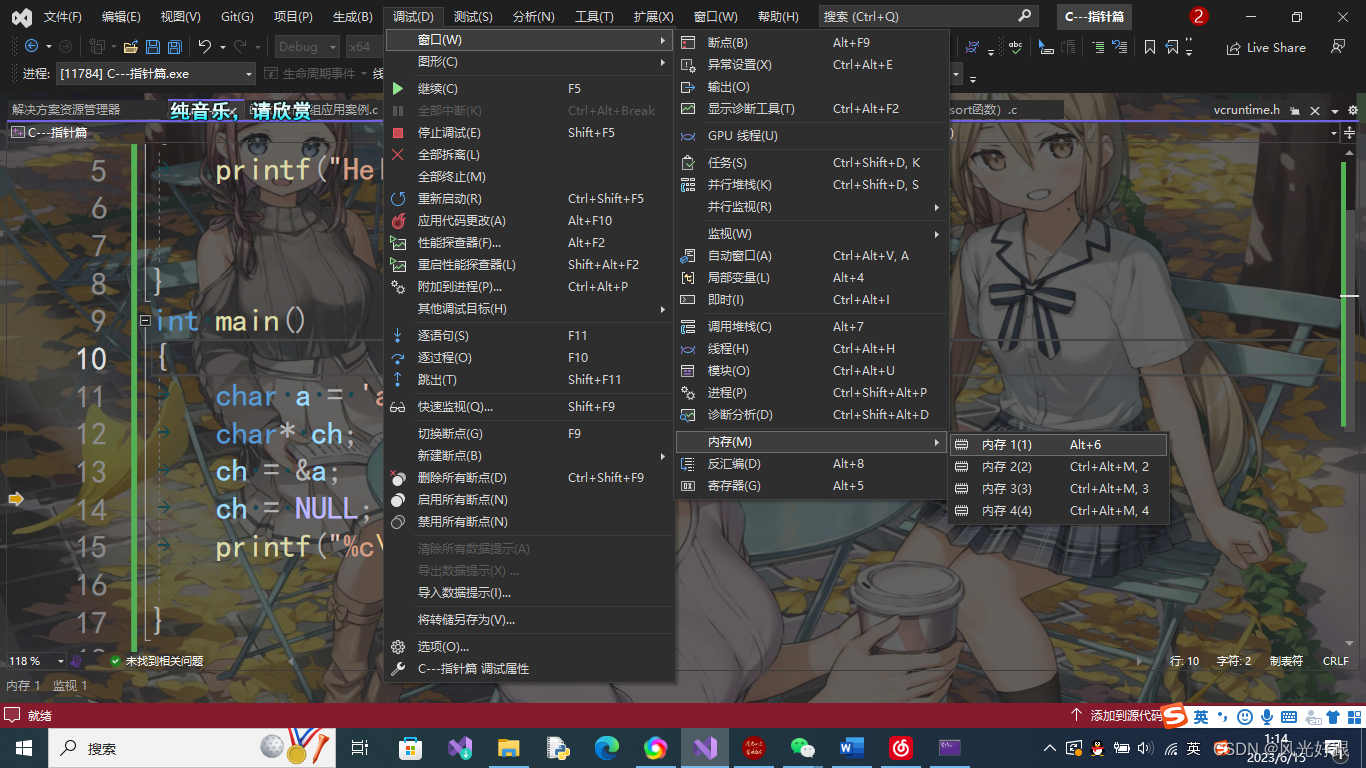Open Memory 3 (内存 3) window
Screen dimensions: 1366x768
(1058, 489)
